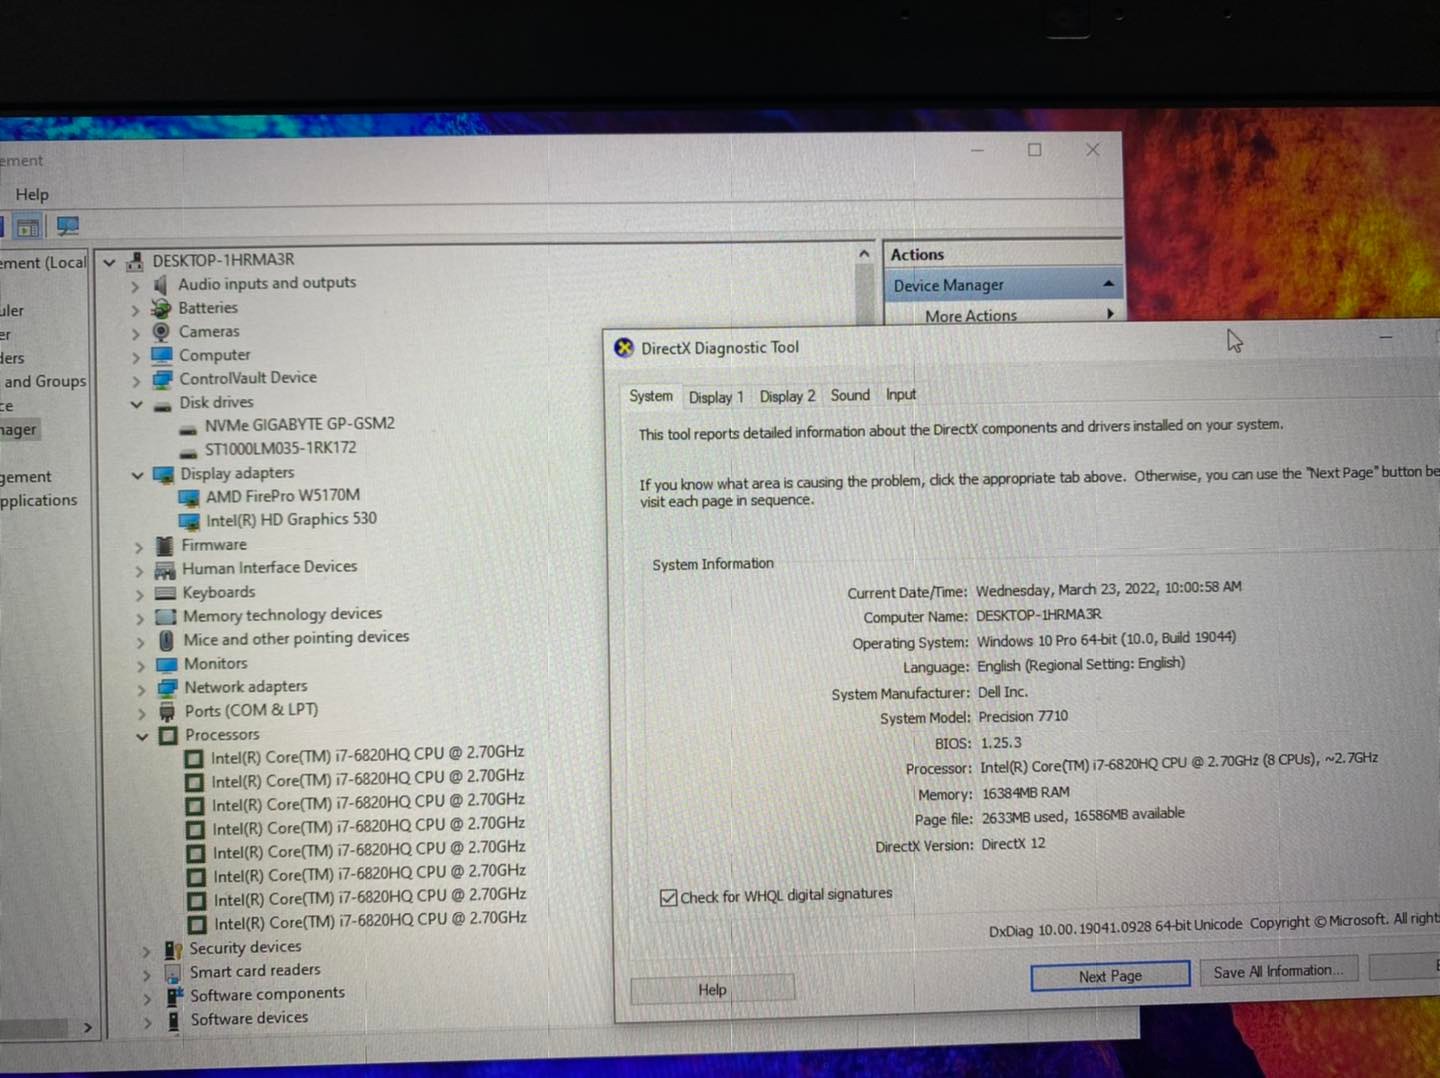Click the Next Page button
The height and width of the screenshot is (1078, 1440).
pyautogui.click(x=1110, y=976)
